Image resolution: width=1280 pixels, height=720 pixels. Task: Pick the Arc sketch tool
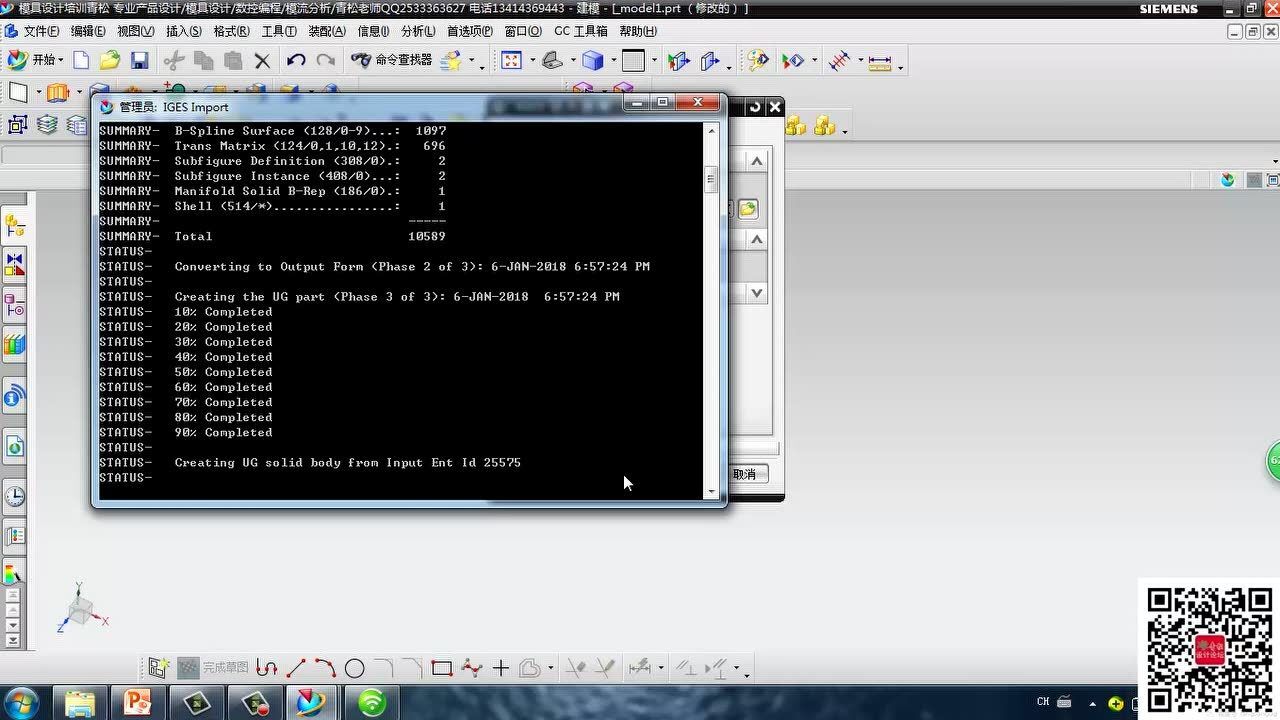coord(325,668)
